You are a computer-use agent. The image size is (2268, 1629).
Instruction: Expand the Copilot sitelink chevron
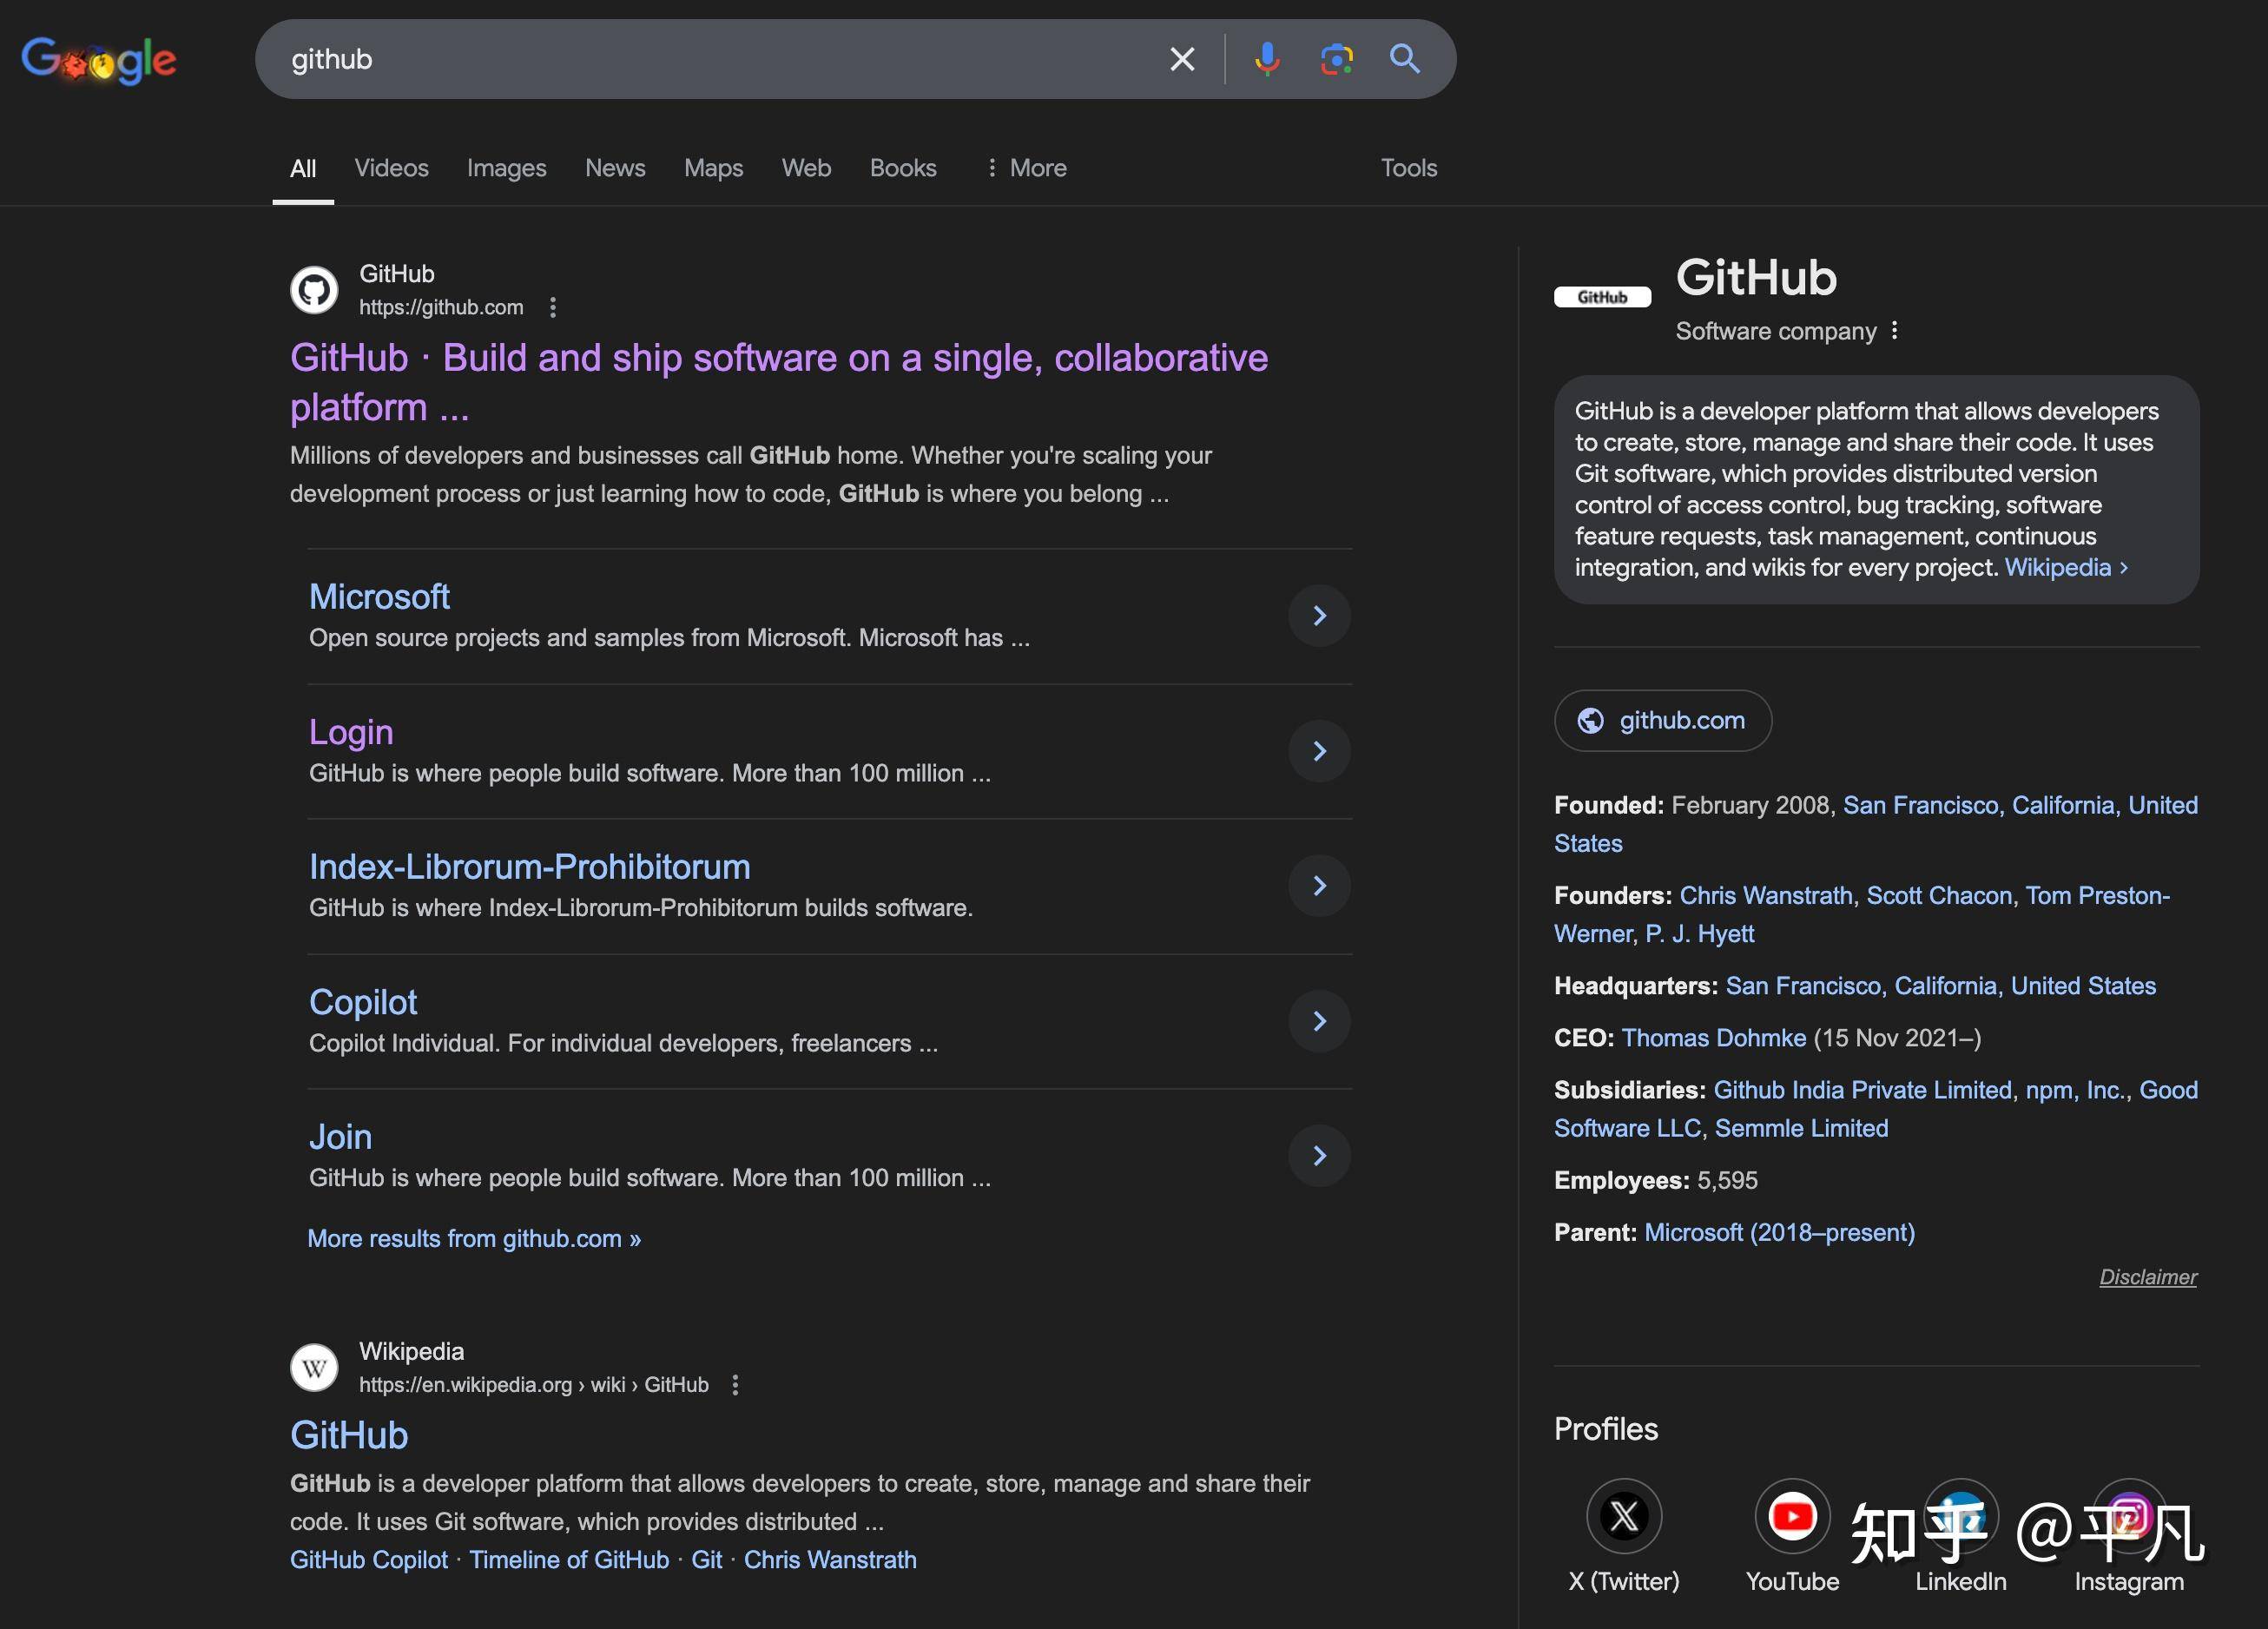[x=1319, y=1021]
